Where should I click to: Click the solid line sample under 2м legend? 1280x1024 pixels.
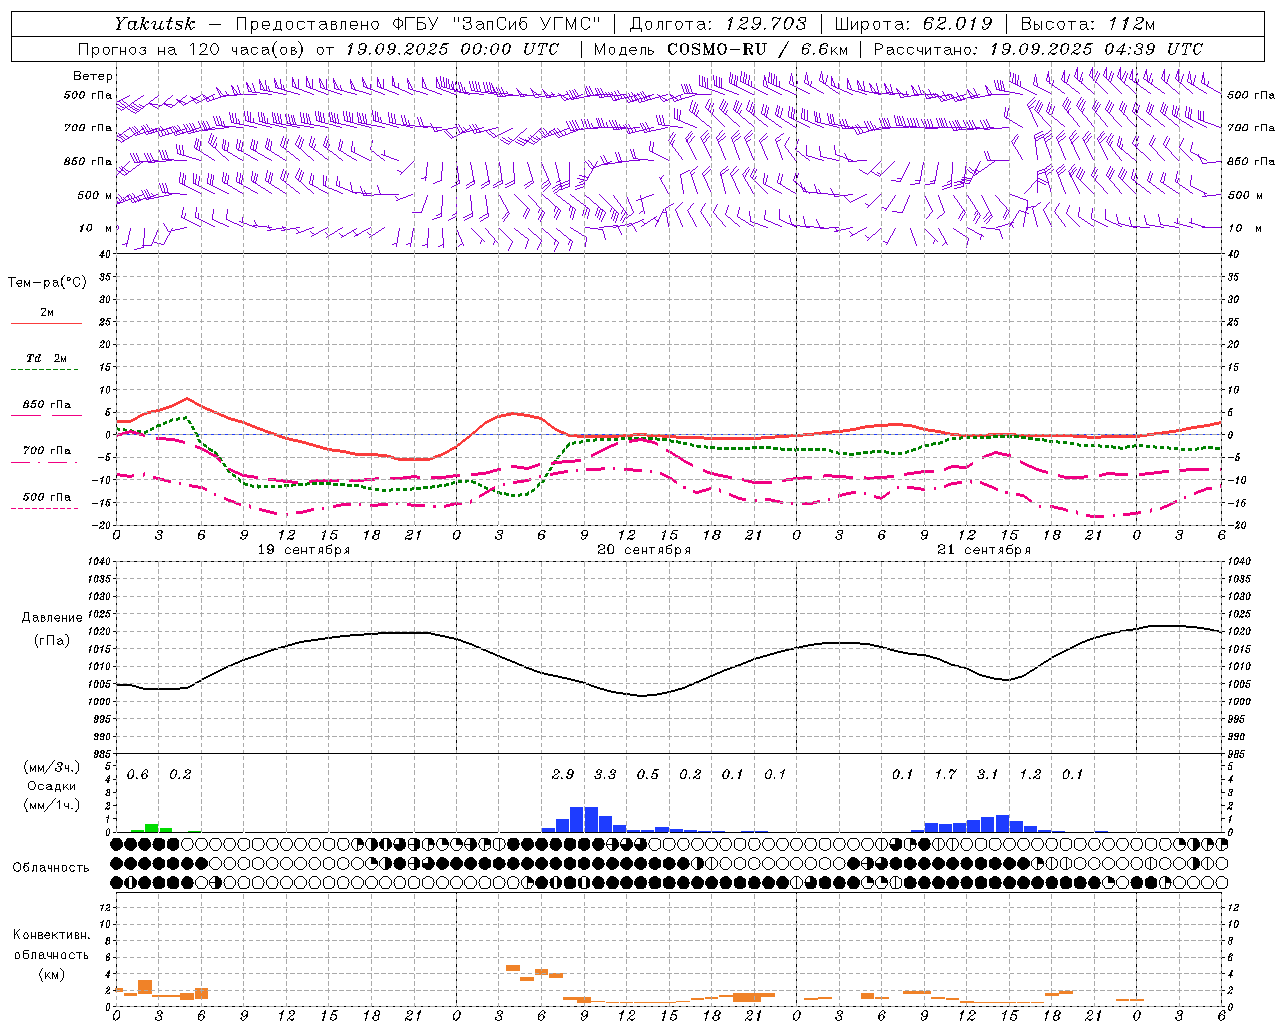(x=46, y=323)
